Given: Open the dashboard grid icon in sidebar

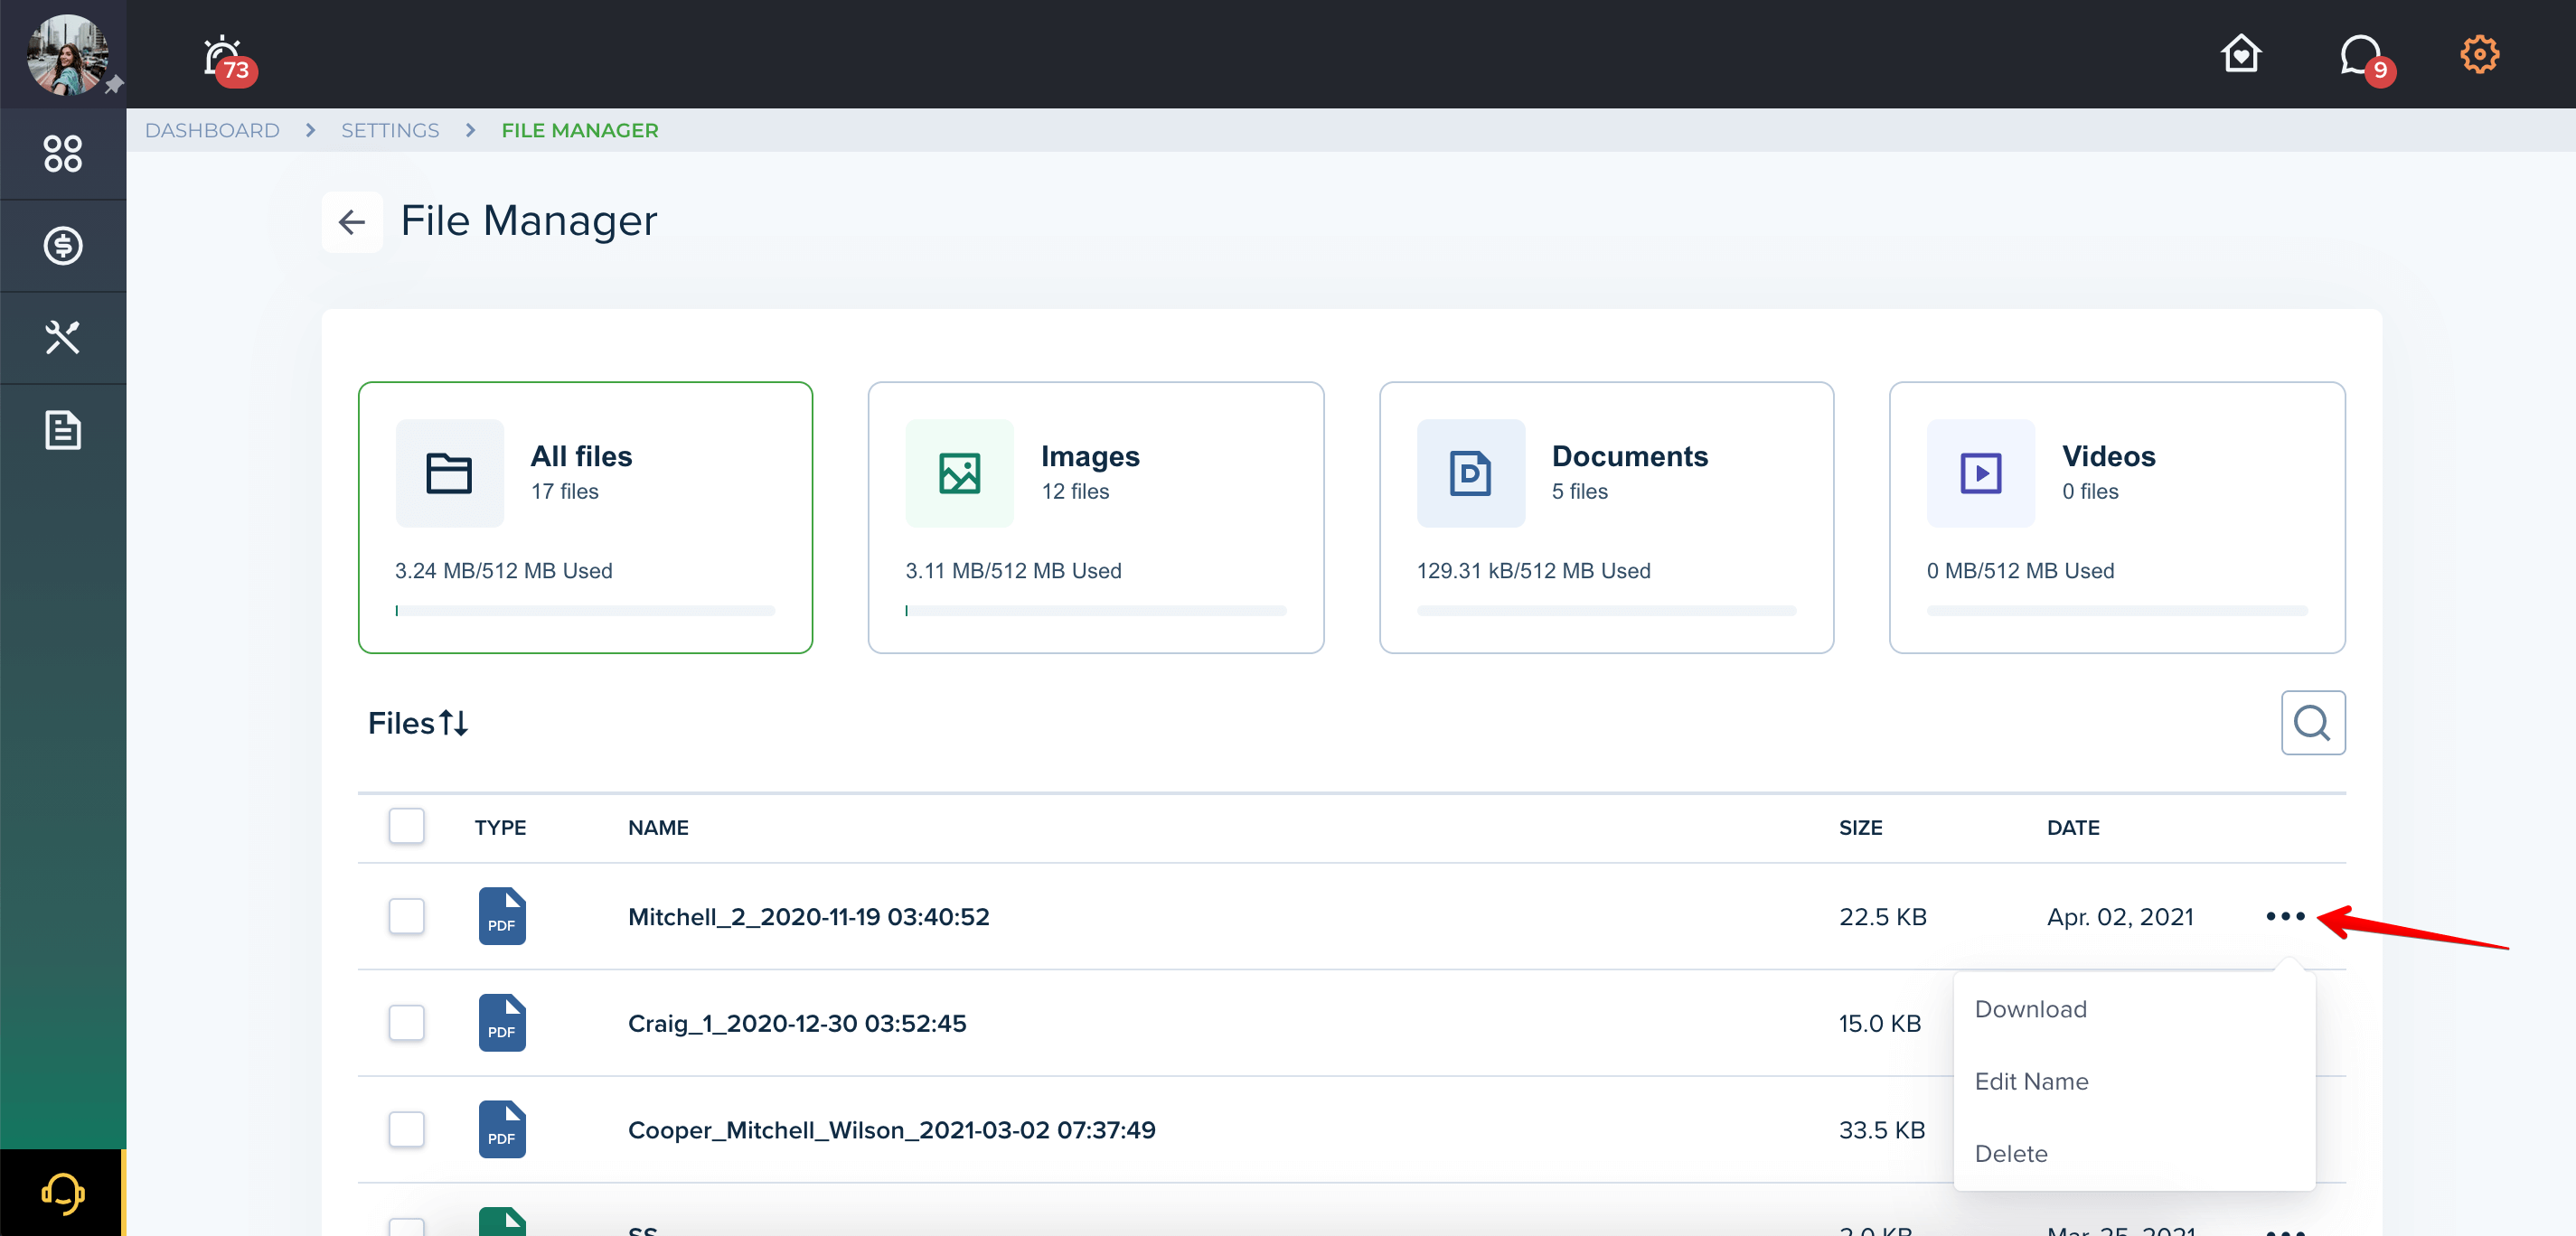Looking at the screenshot, I should 63,154.
